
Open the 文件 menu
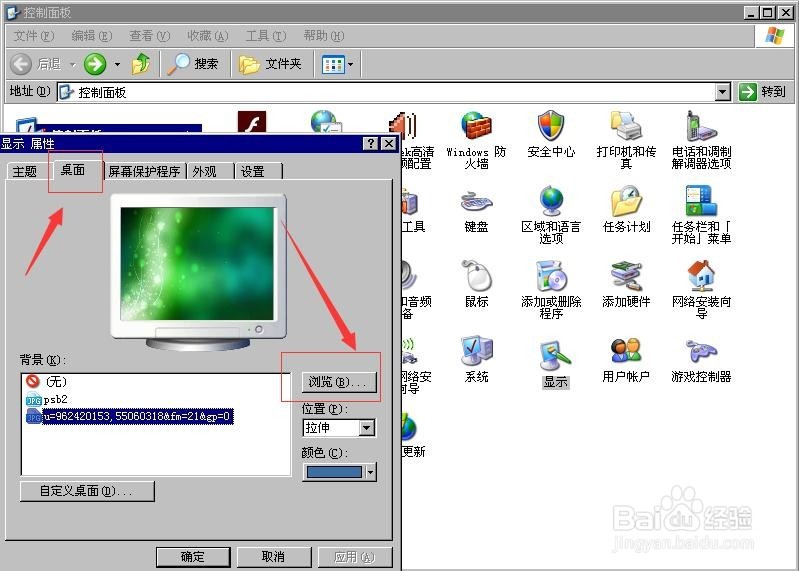click(x=34, y=36)
